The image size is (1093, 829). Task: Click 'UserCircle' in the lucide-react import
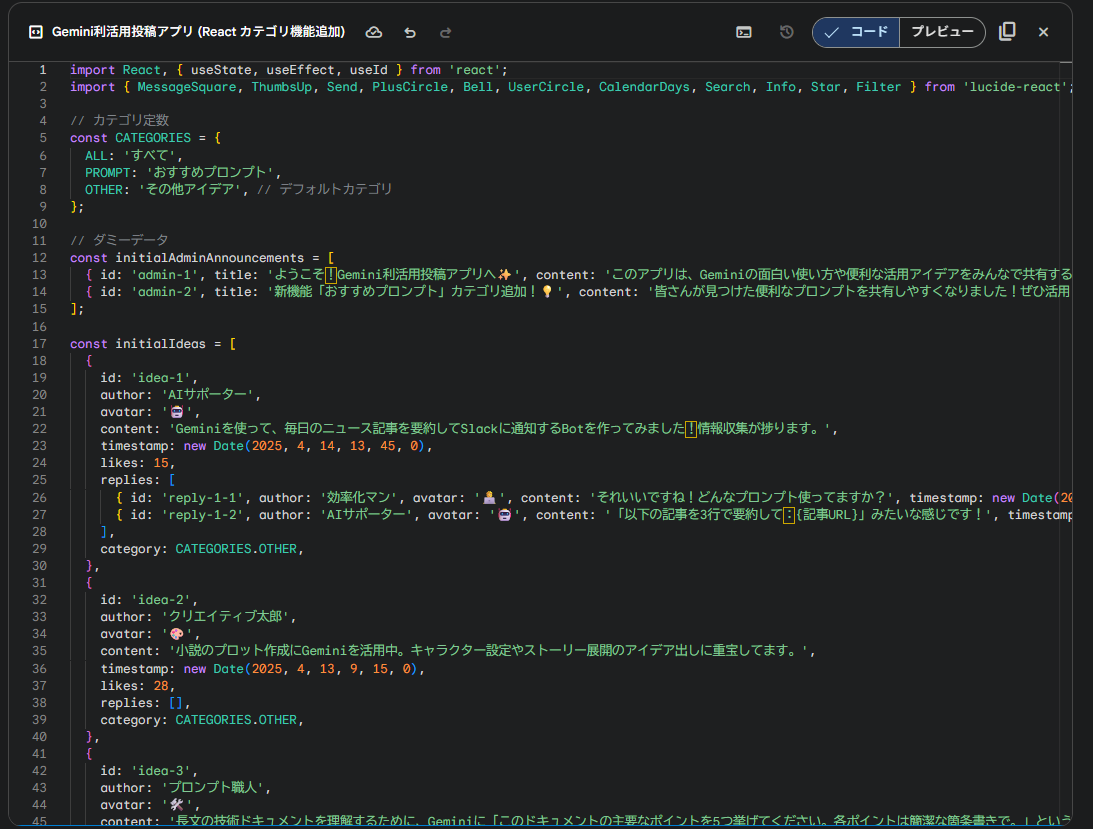546,87
